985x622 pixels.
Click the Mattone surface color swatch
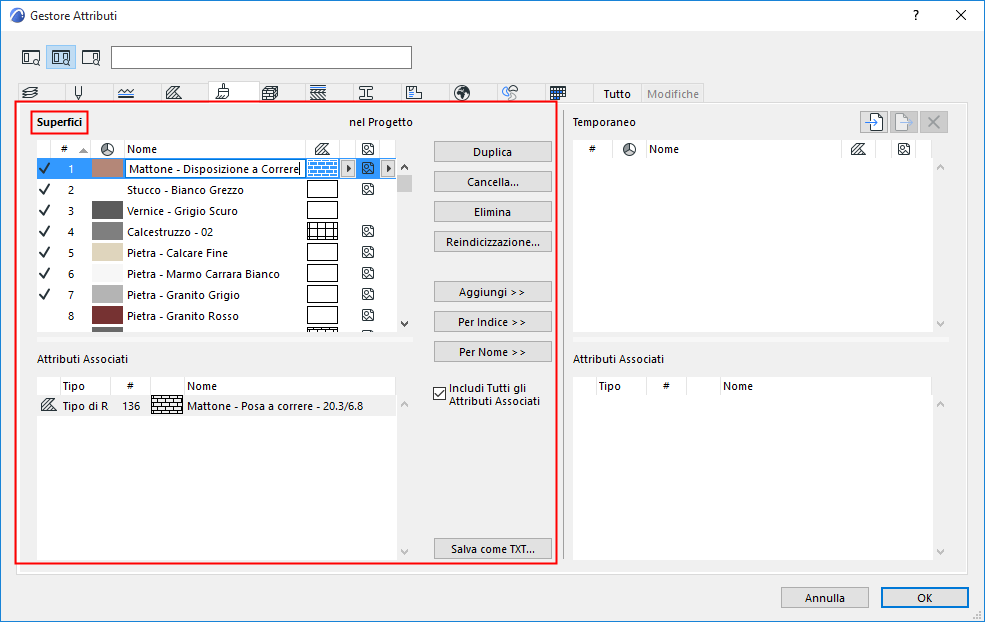(107, 168)
